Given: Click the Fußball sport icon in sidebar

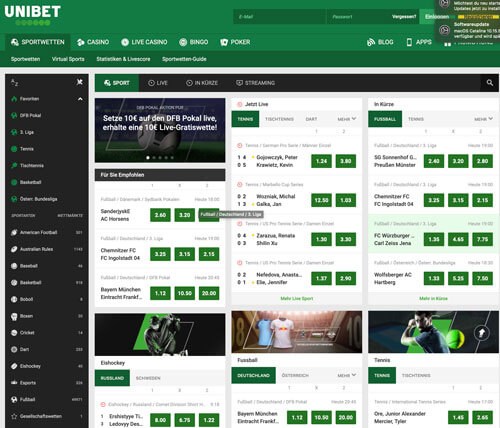Looking at the screenshot, I should tap(14, 399).
